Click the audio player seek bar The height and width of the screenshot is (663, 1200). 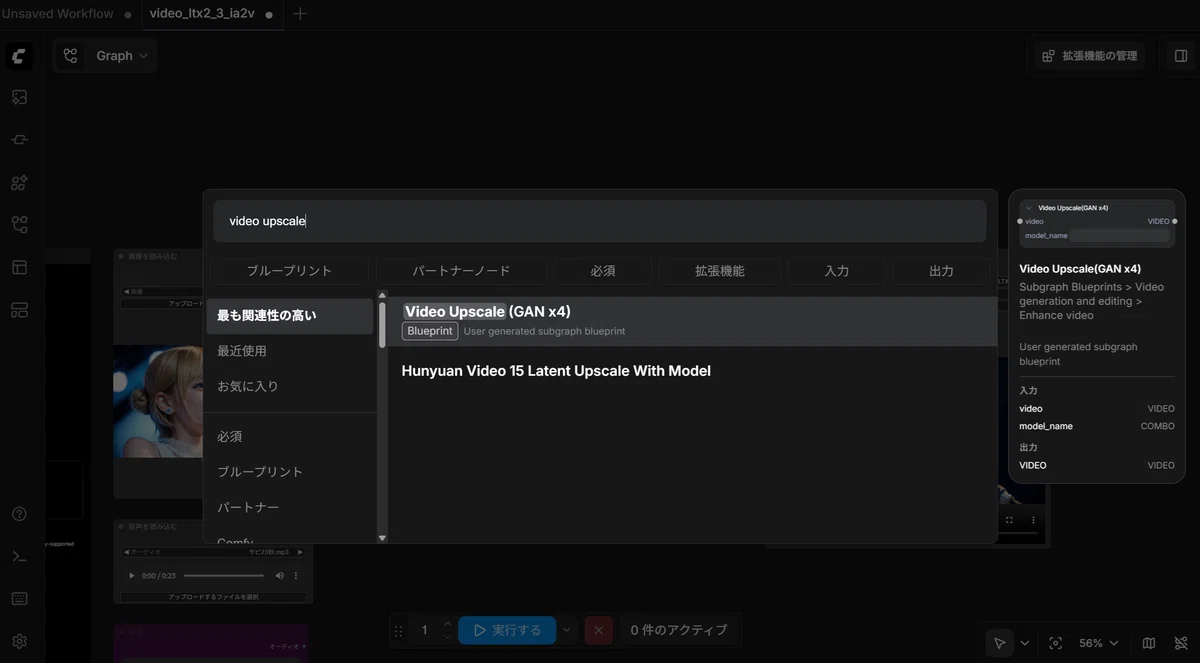click(x=224, y=576)
